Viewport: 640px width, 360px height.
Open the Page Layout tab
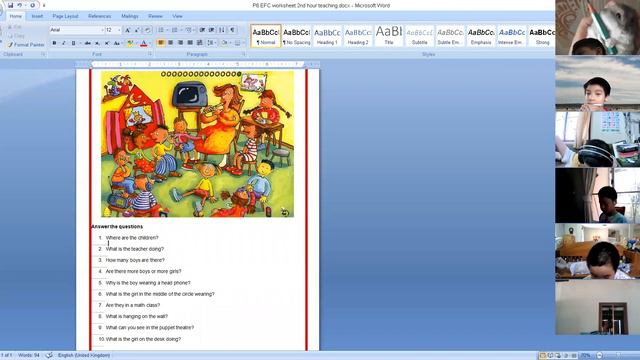click(x=65, y=16)
